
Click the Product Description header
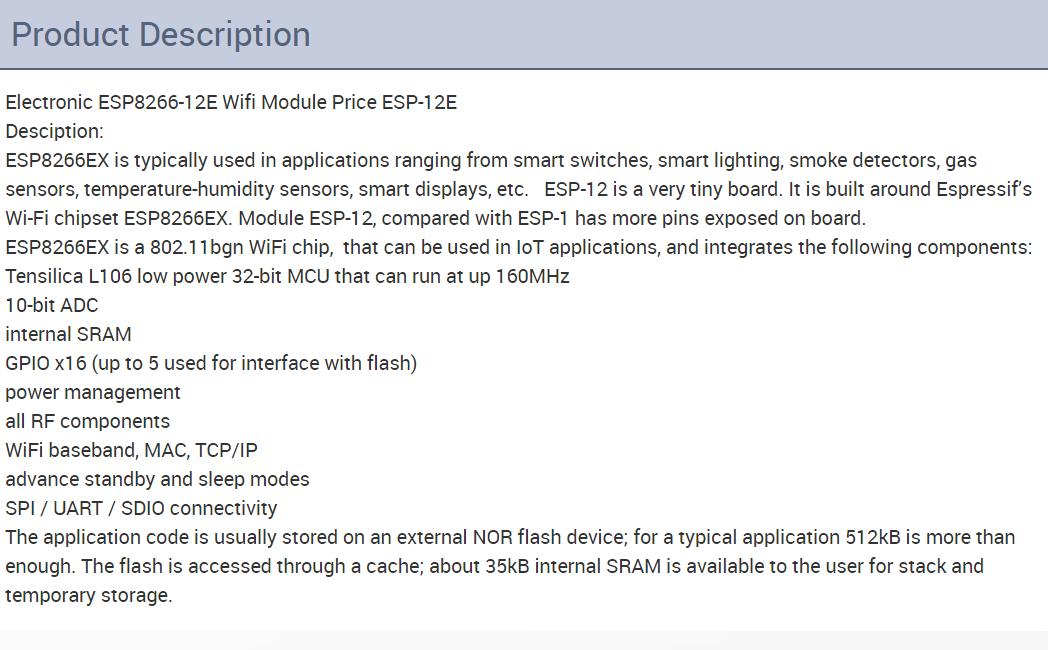[161, 34]
